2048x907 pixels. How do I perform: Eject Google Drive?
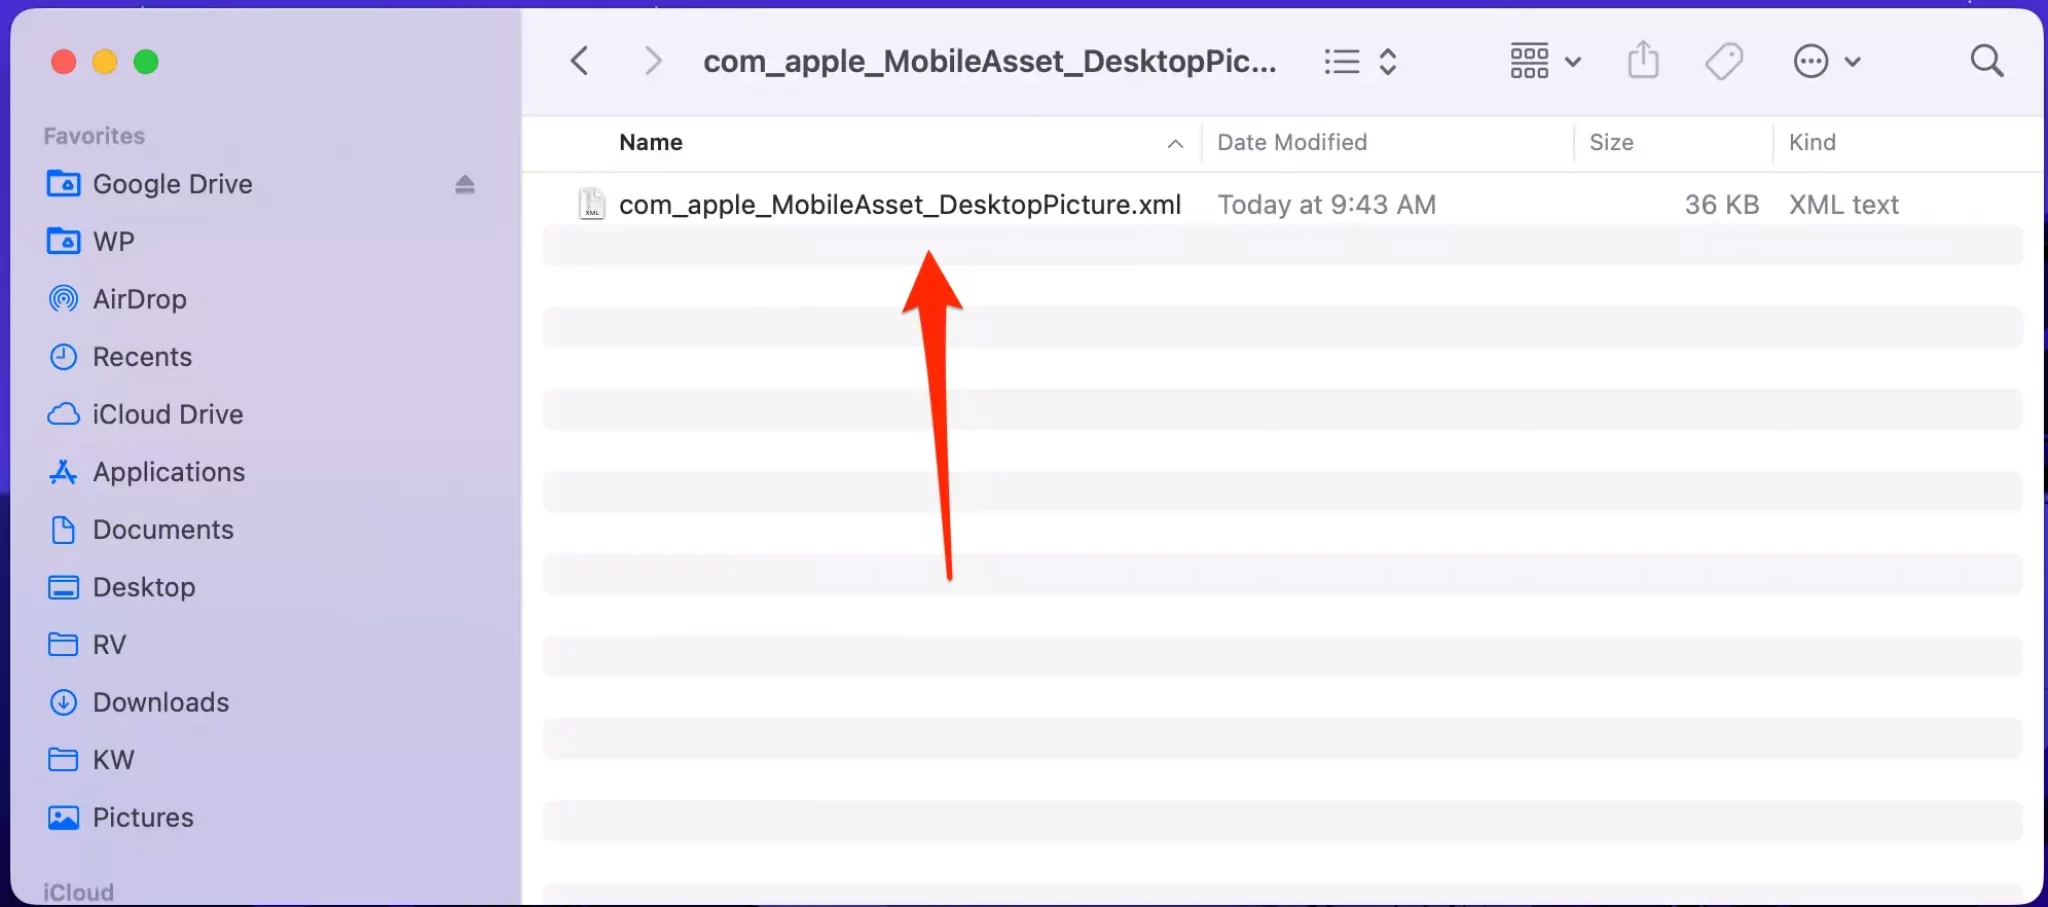pos(465,184)
